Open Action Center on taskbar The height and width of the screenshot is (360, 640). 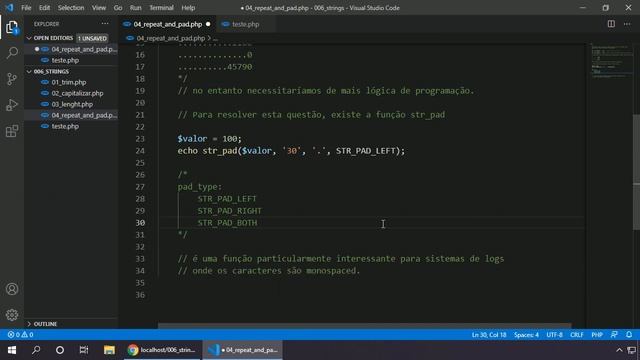(631, 350)
